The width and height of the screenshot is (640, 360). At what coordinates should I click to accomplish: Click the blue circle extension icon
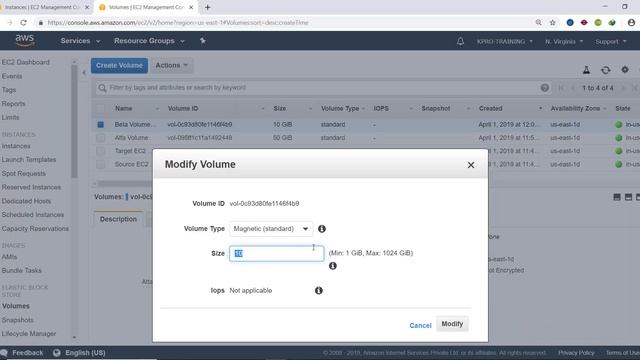point(570,23)
